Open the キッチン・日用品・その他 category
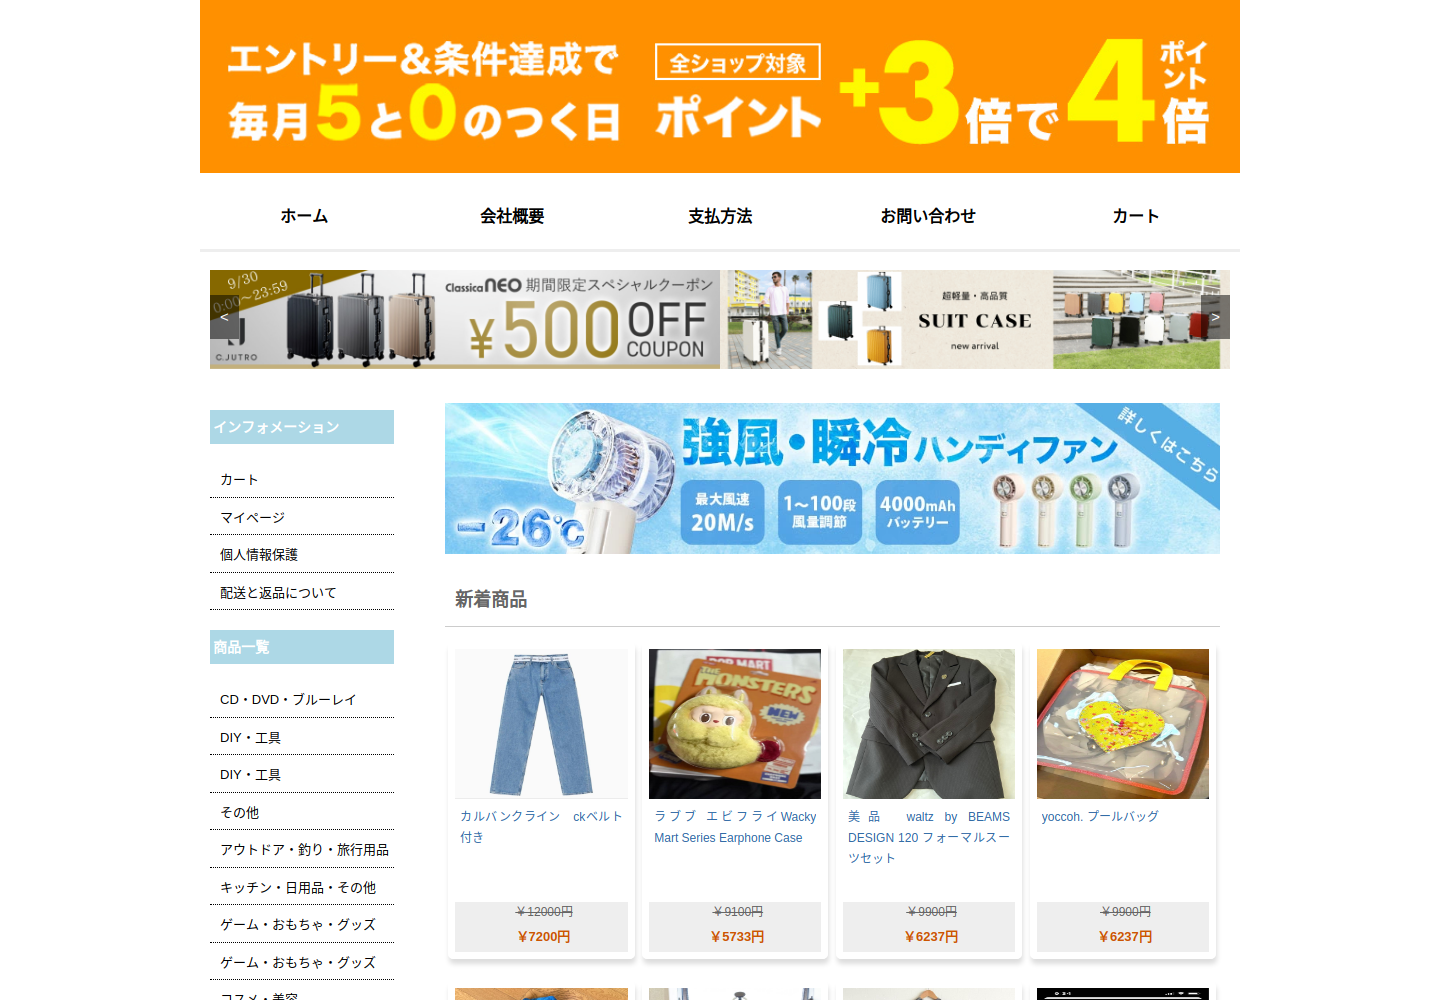 click(298, 888)
